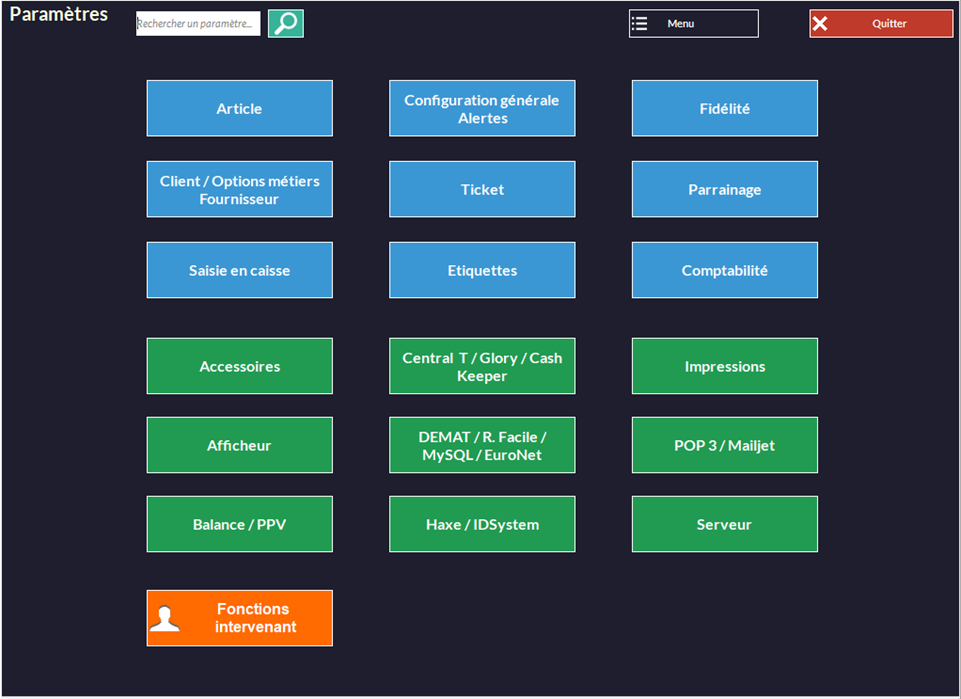Click the magnifying glass search icon
961x699 pixels.
pyautogui.click(x=285, y=24)
